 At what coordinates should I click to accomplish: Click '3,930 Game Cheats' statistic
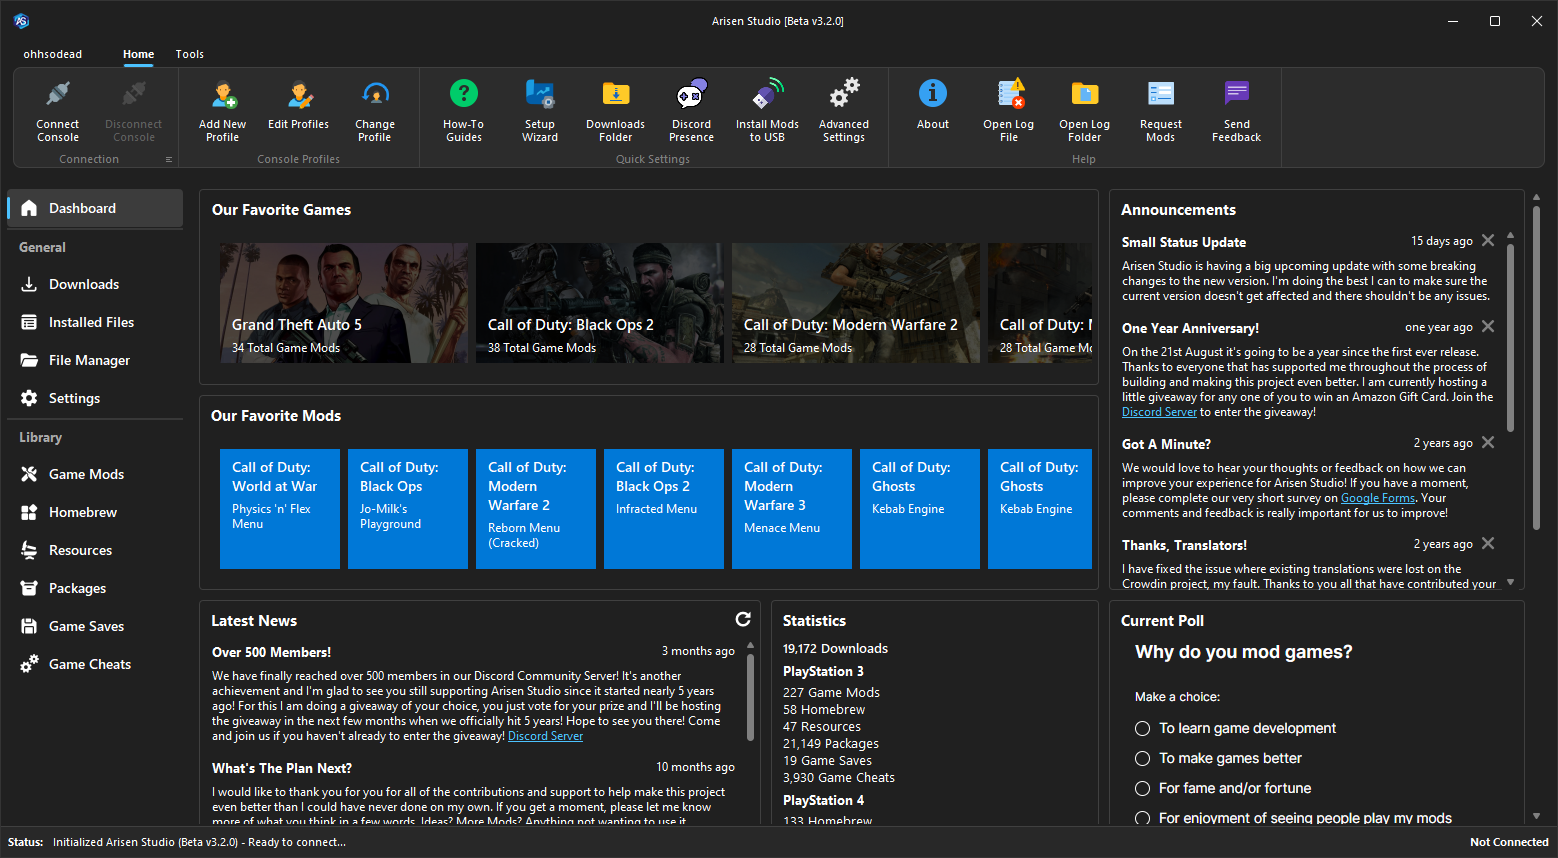pos(838,777)
